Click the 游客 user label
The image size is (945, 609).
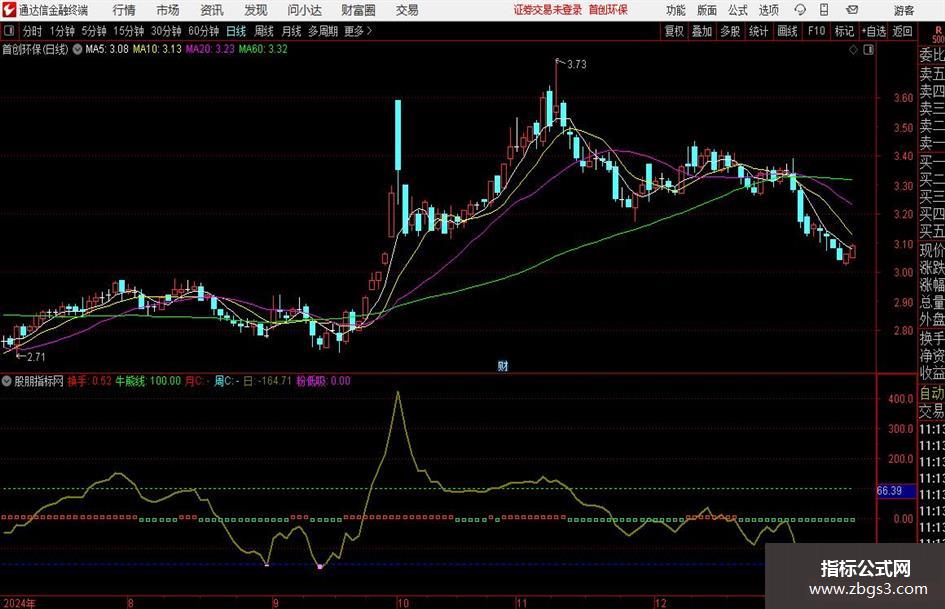[x=903, y=10]
